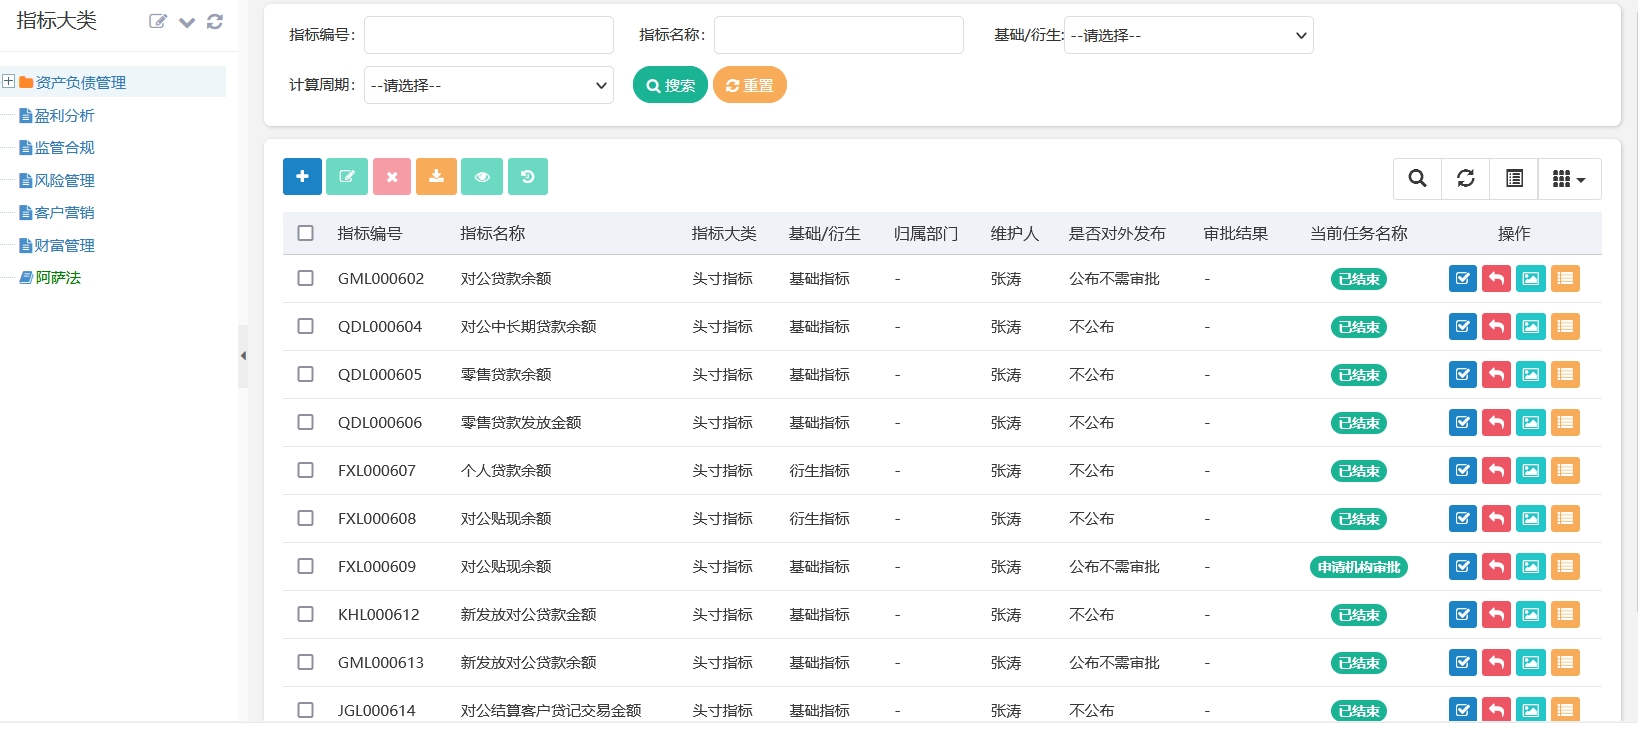The image size is (1638, 732).
Task: Check the FXL000608 row checkbox
Action: (306, 518)
